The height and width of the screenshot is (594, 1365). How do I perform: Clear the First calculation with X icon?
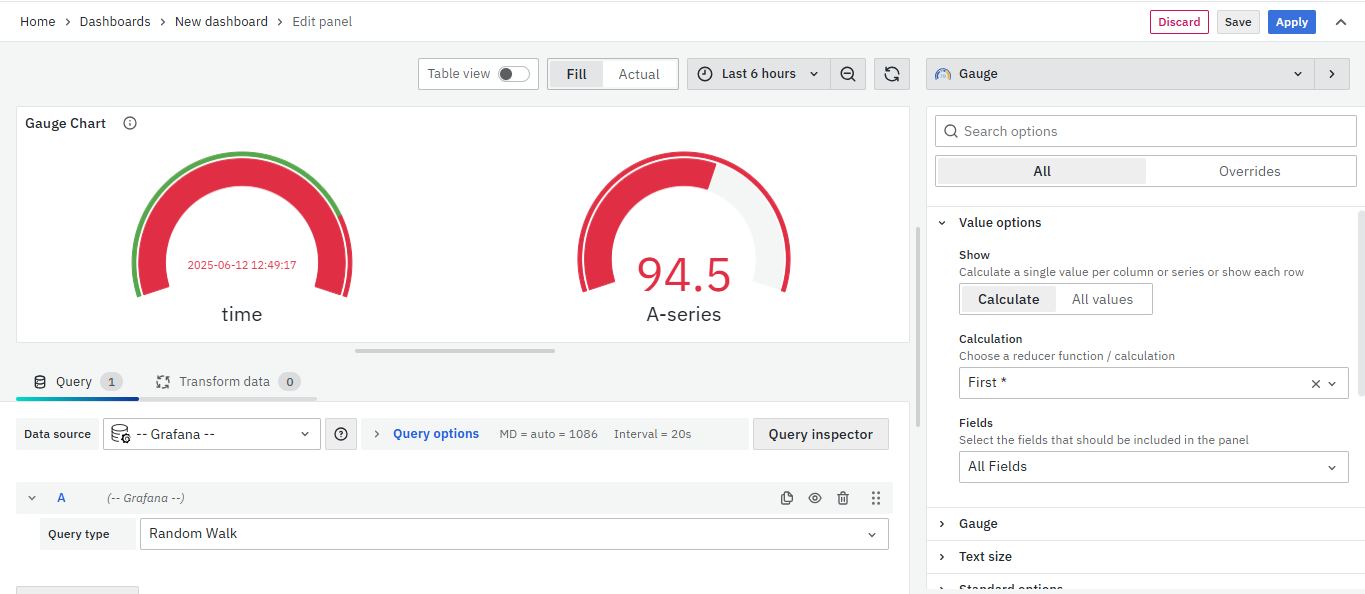click(x=1316, y=383)
